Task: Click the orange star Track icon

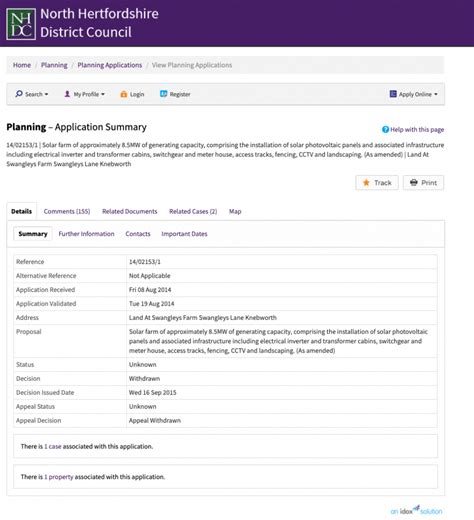Action: (x=366, y=183)
